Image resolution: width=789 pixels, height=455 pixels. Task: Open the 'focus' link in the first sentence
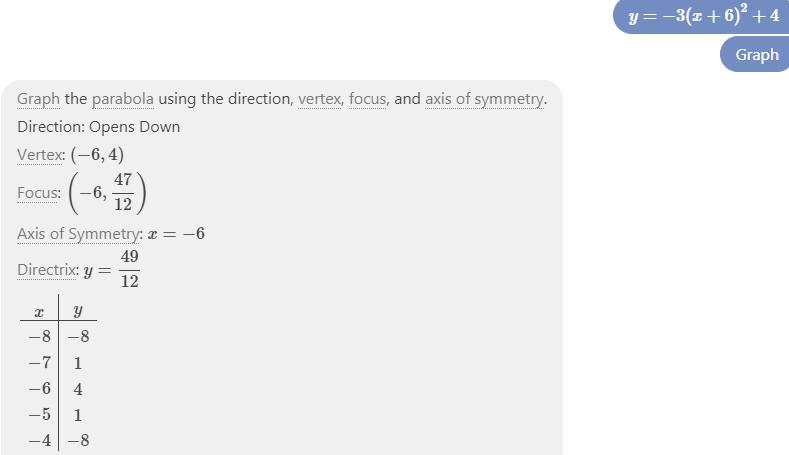tap(368, 99)
